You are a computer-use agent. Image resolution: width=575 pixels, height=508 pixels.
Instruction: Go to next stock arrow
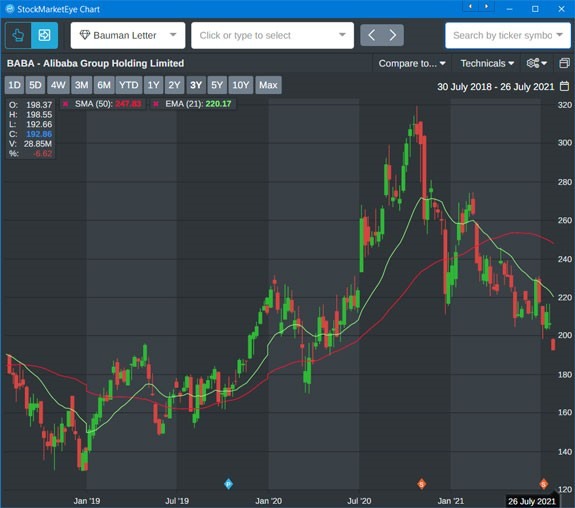[393, 35]
